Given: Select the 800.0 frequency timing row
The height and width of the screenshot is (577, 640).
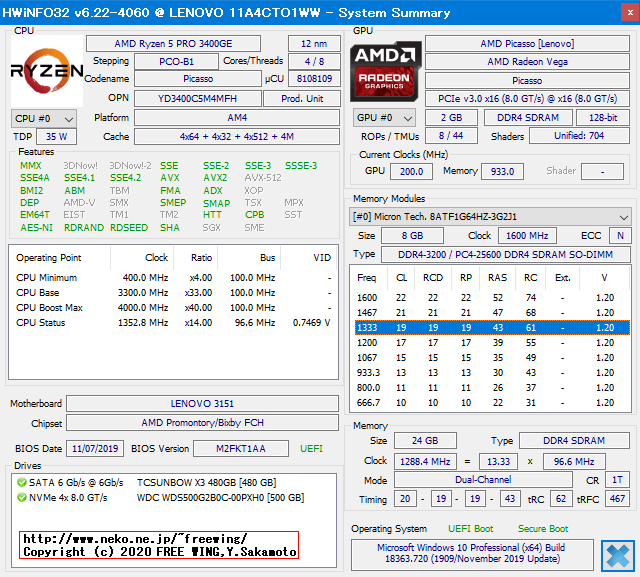Looking at the screenshot, I should pos(492,388).
